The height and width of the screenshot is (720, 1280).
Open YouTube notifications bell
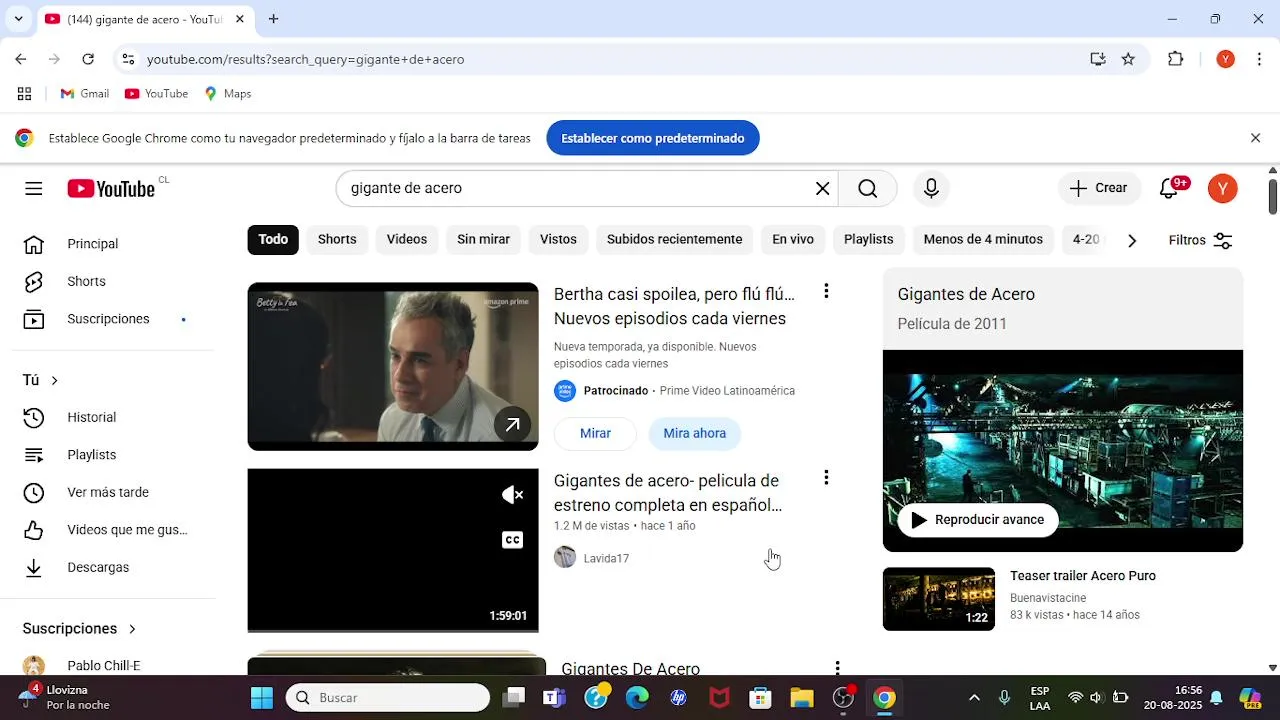(x=1169, y=188)
